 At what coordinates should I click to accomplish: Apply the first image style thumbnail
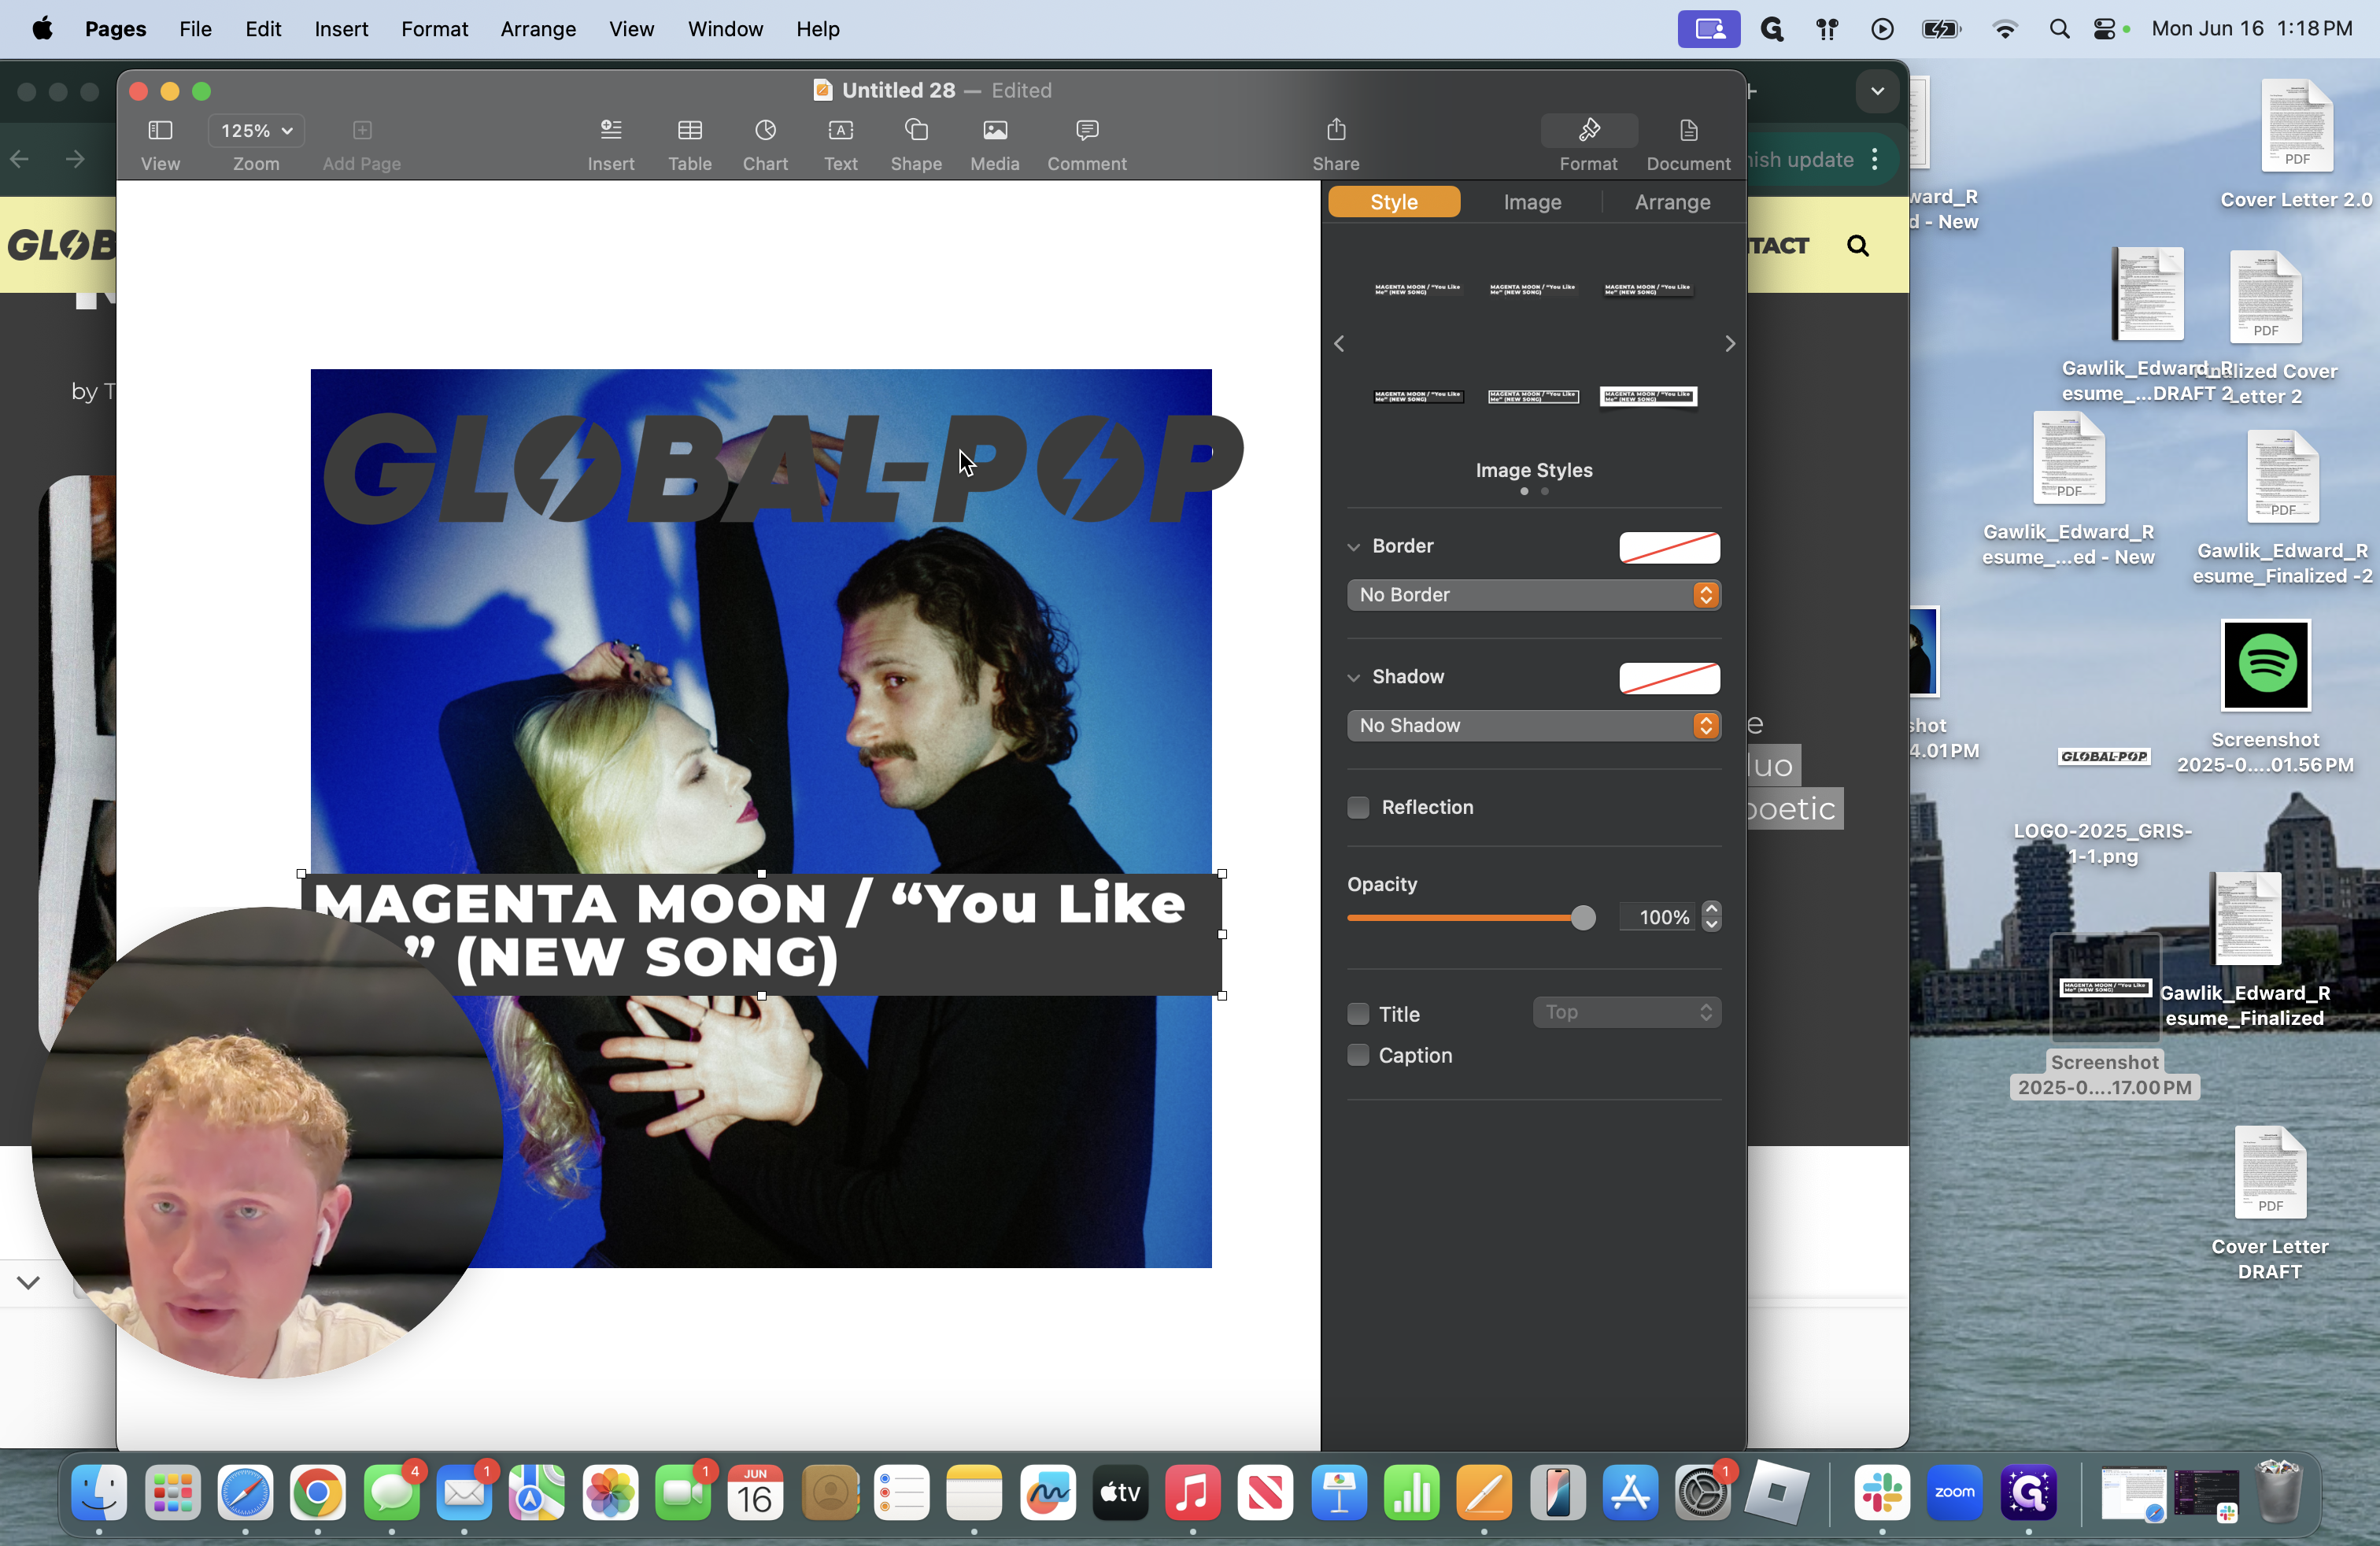tap(1417, 289)
